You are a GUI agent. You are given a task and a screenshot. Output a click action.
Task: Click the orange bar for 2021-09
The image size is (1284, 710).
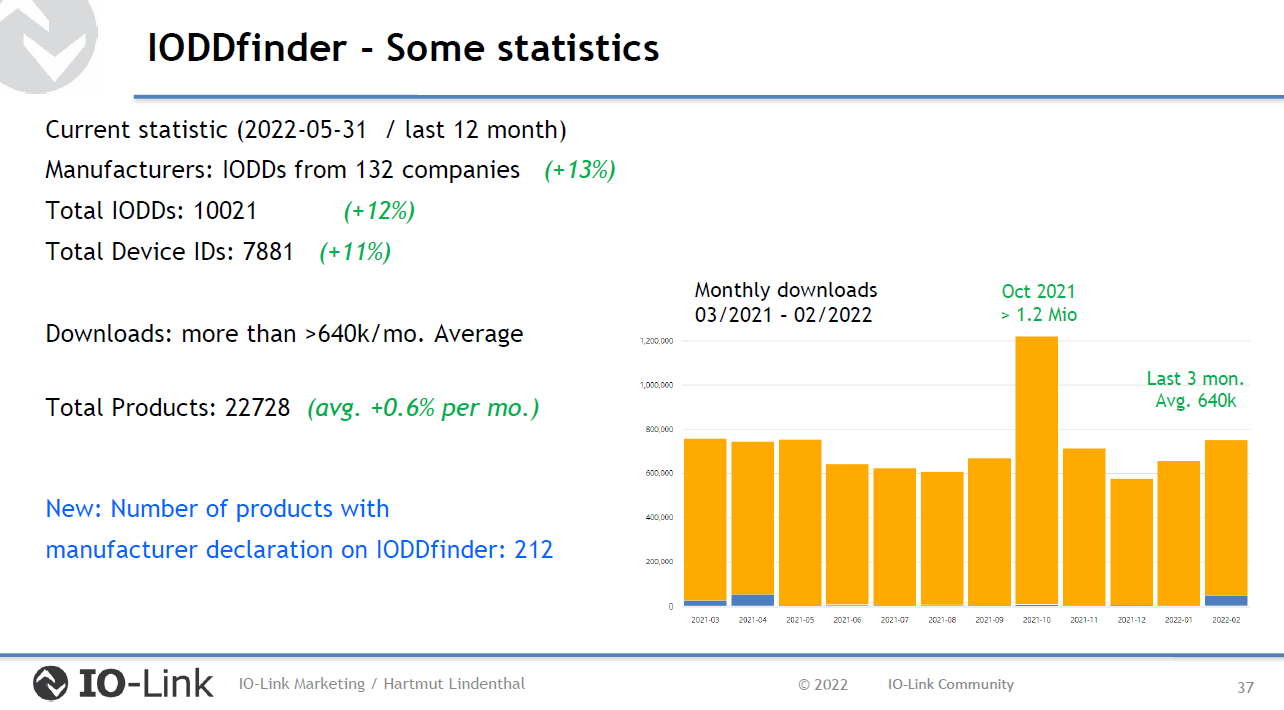tap(990, 532)
